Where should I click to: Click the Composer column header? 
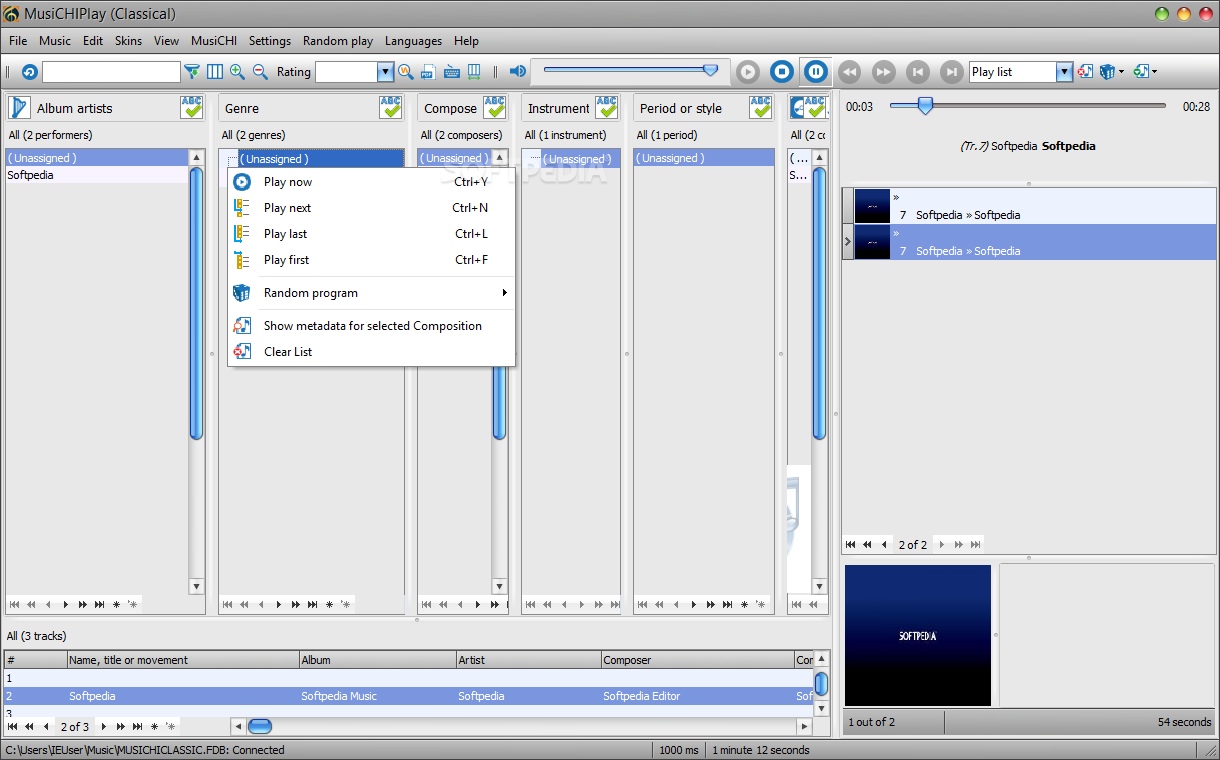tap(697, 660)
